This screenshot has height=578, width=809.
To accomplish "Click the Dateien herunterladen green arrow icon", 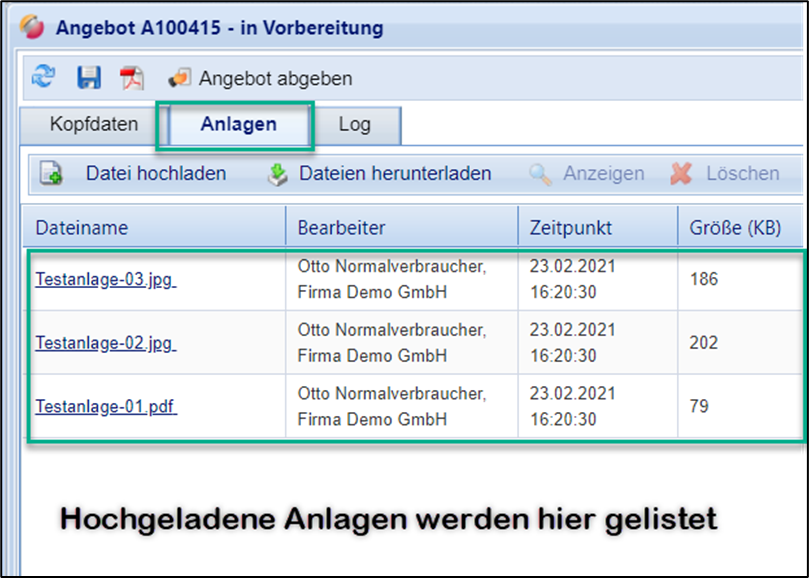I will (278, 174).
